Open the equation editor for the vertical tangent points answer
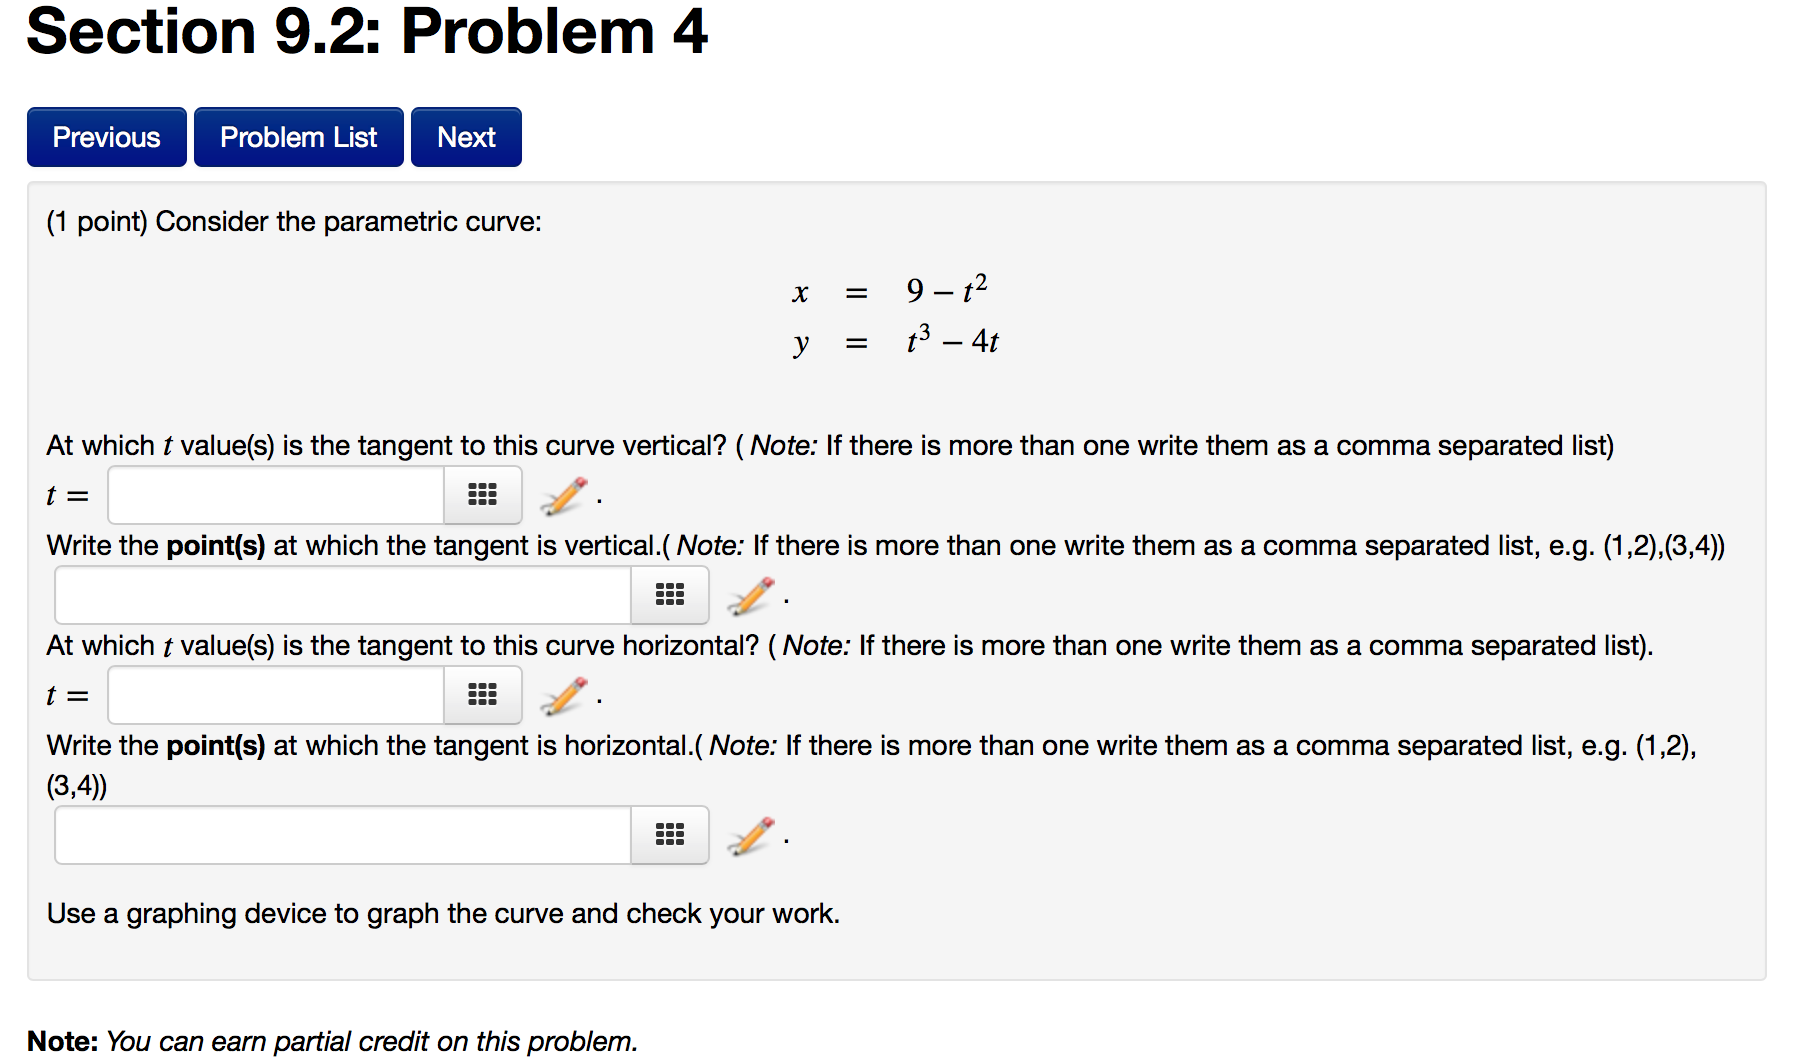Screen dimensions: 1814x1064 tap(669, 595)
